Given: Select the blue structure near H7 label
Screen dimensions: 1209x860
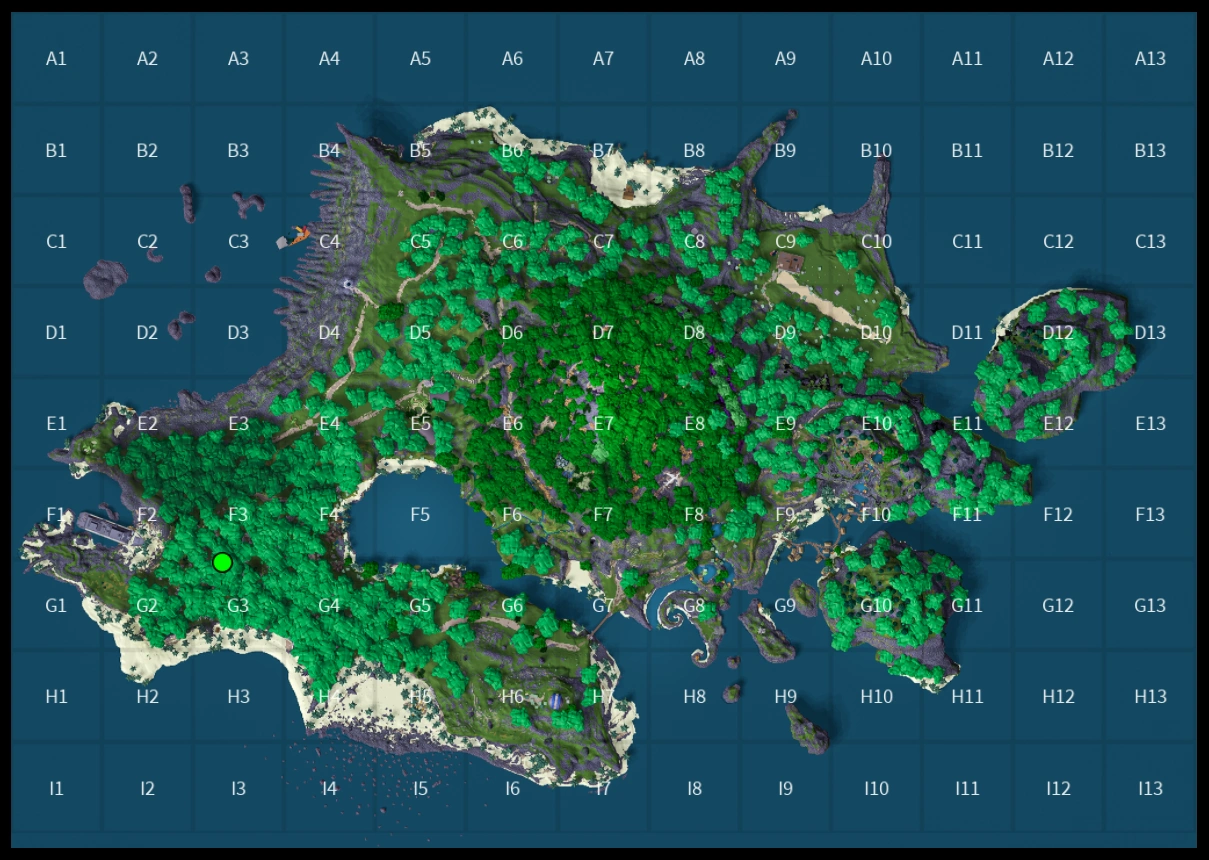Looking at the screenshot, I should coord(556,701).
